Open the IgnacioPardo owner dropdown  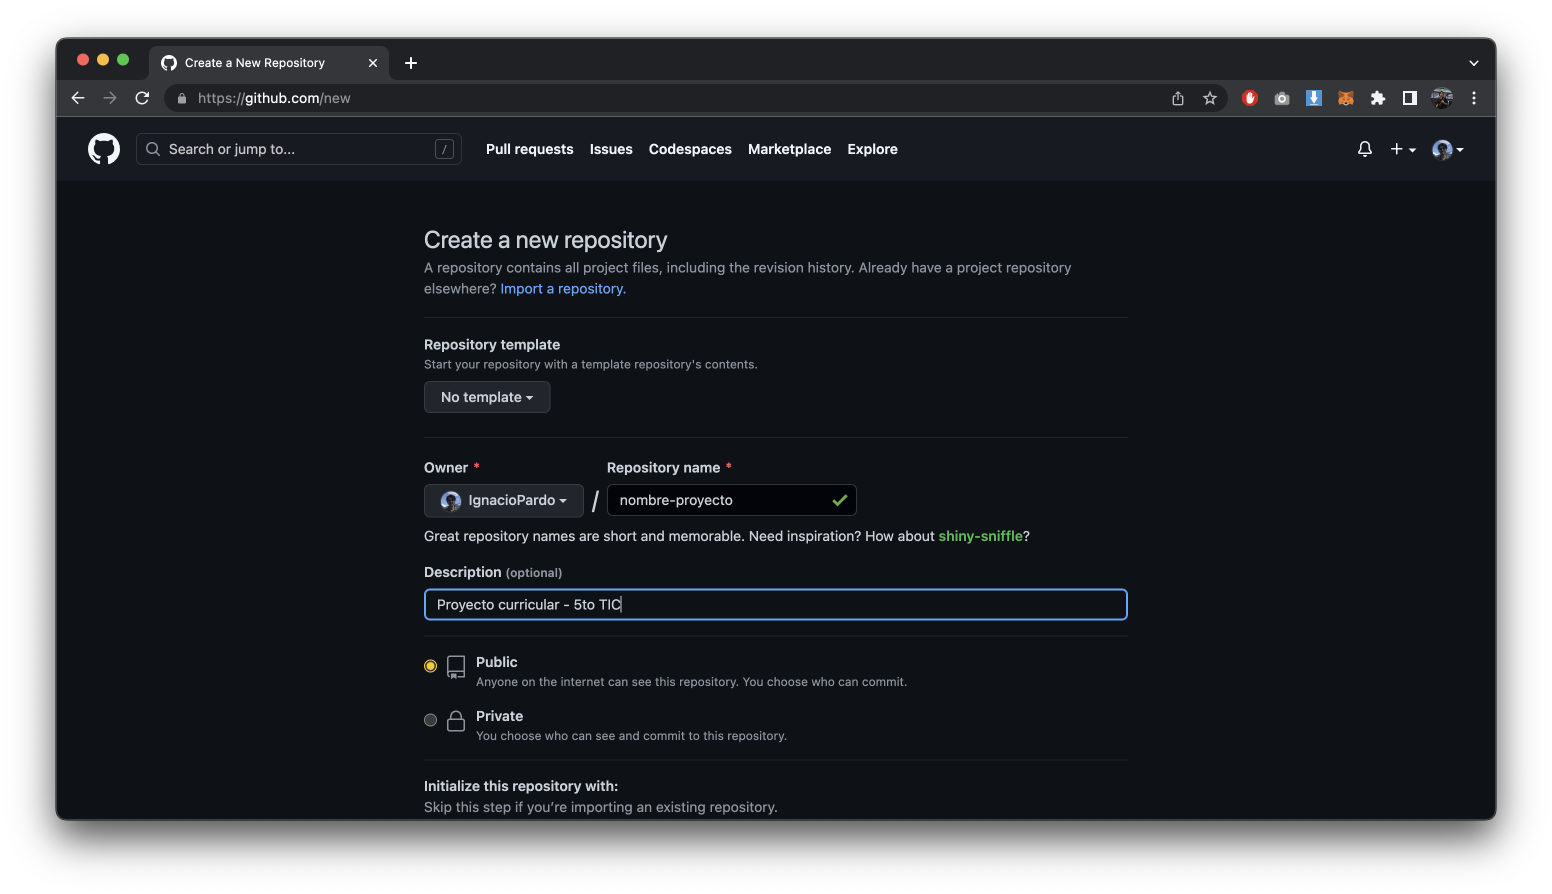pyautogui.click(x=504, y=500)
